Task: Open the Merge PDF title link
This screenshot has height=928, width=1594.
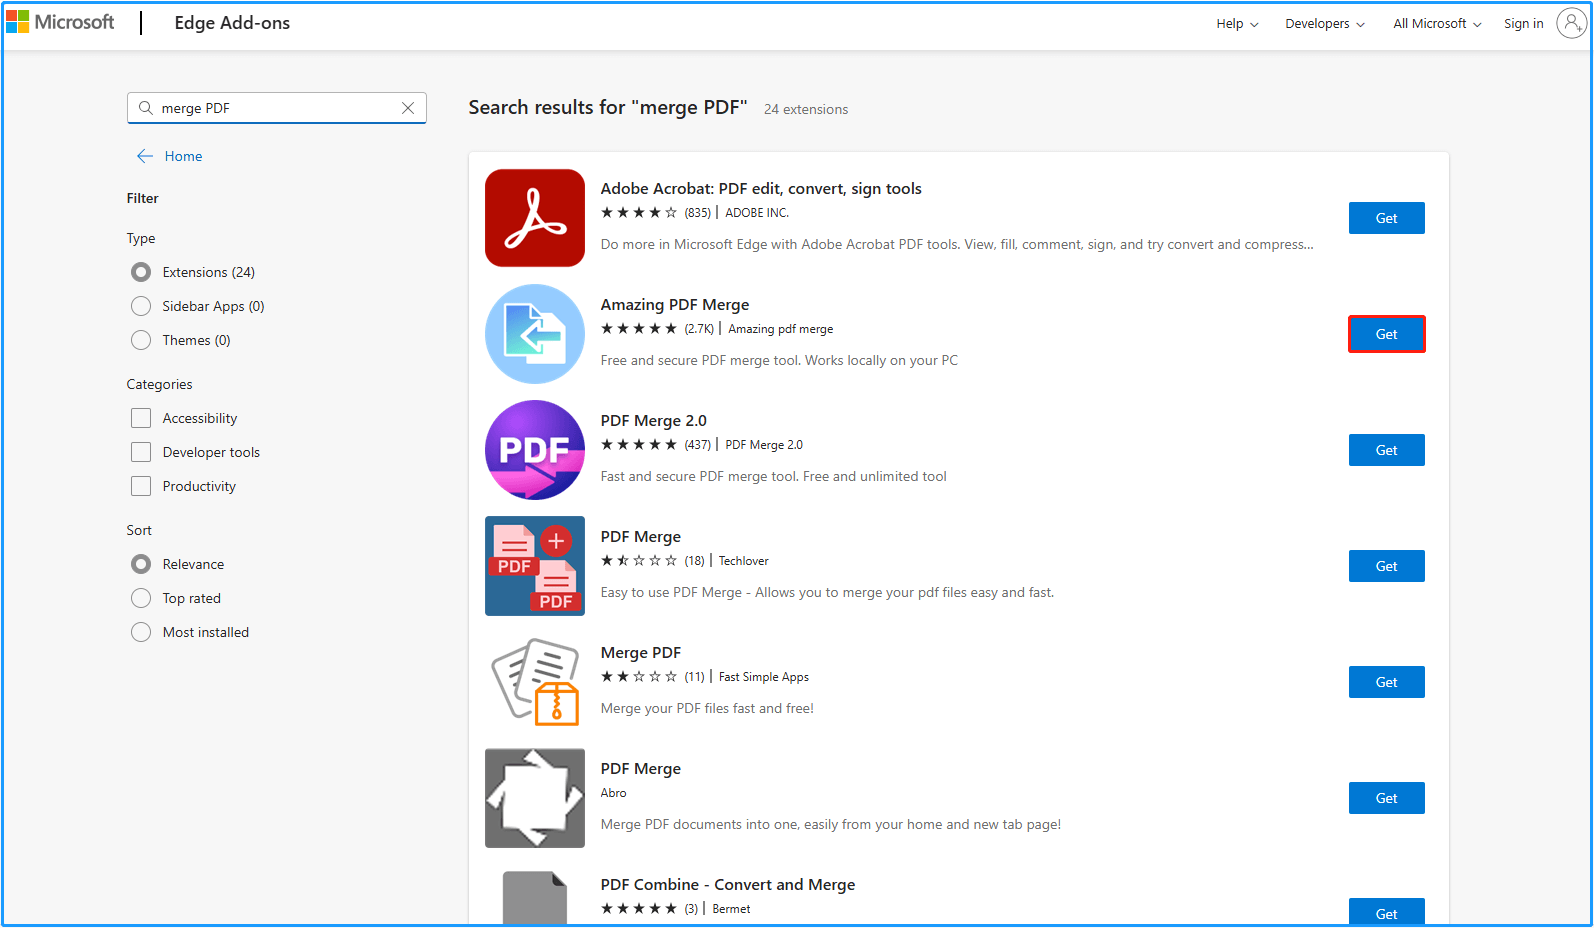Action: coord(640,653)
